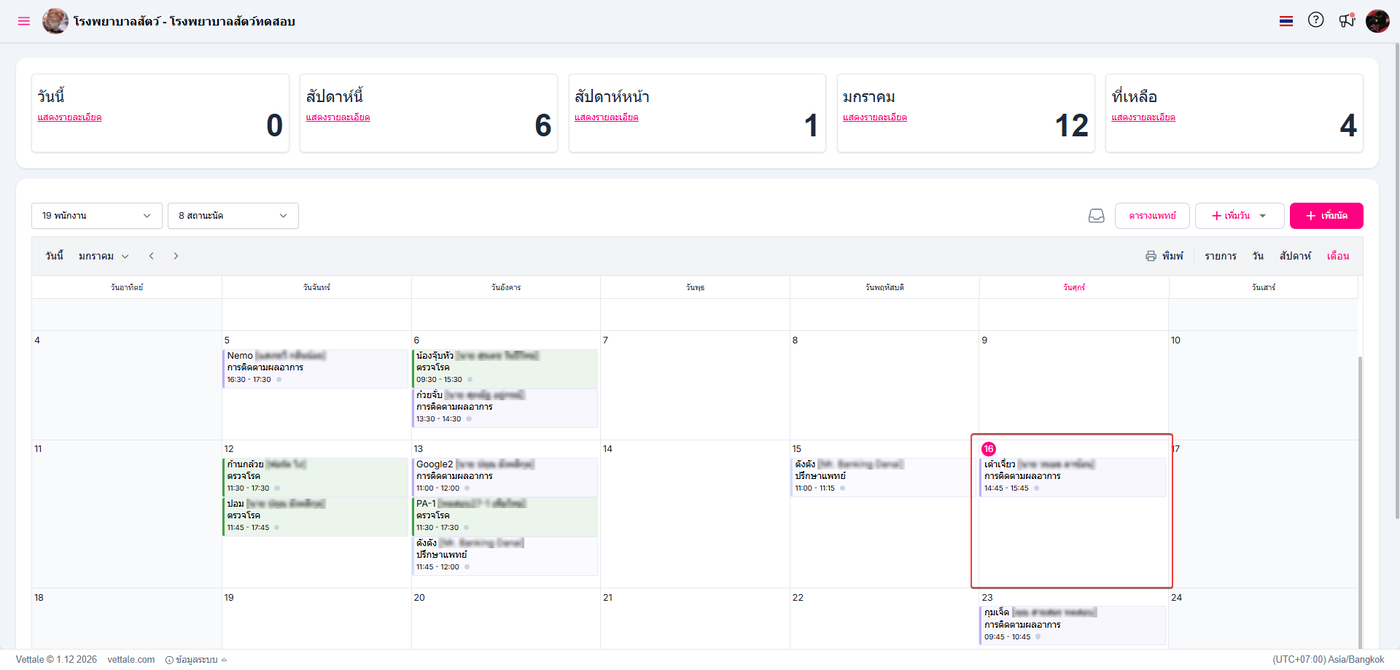1400x670 pixels.
Task: Switch to วัน day view
Action: [x=1258, y=256]
